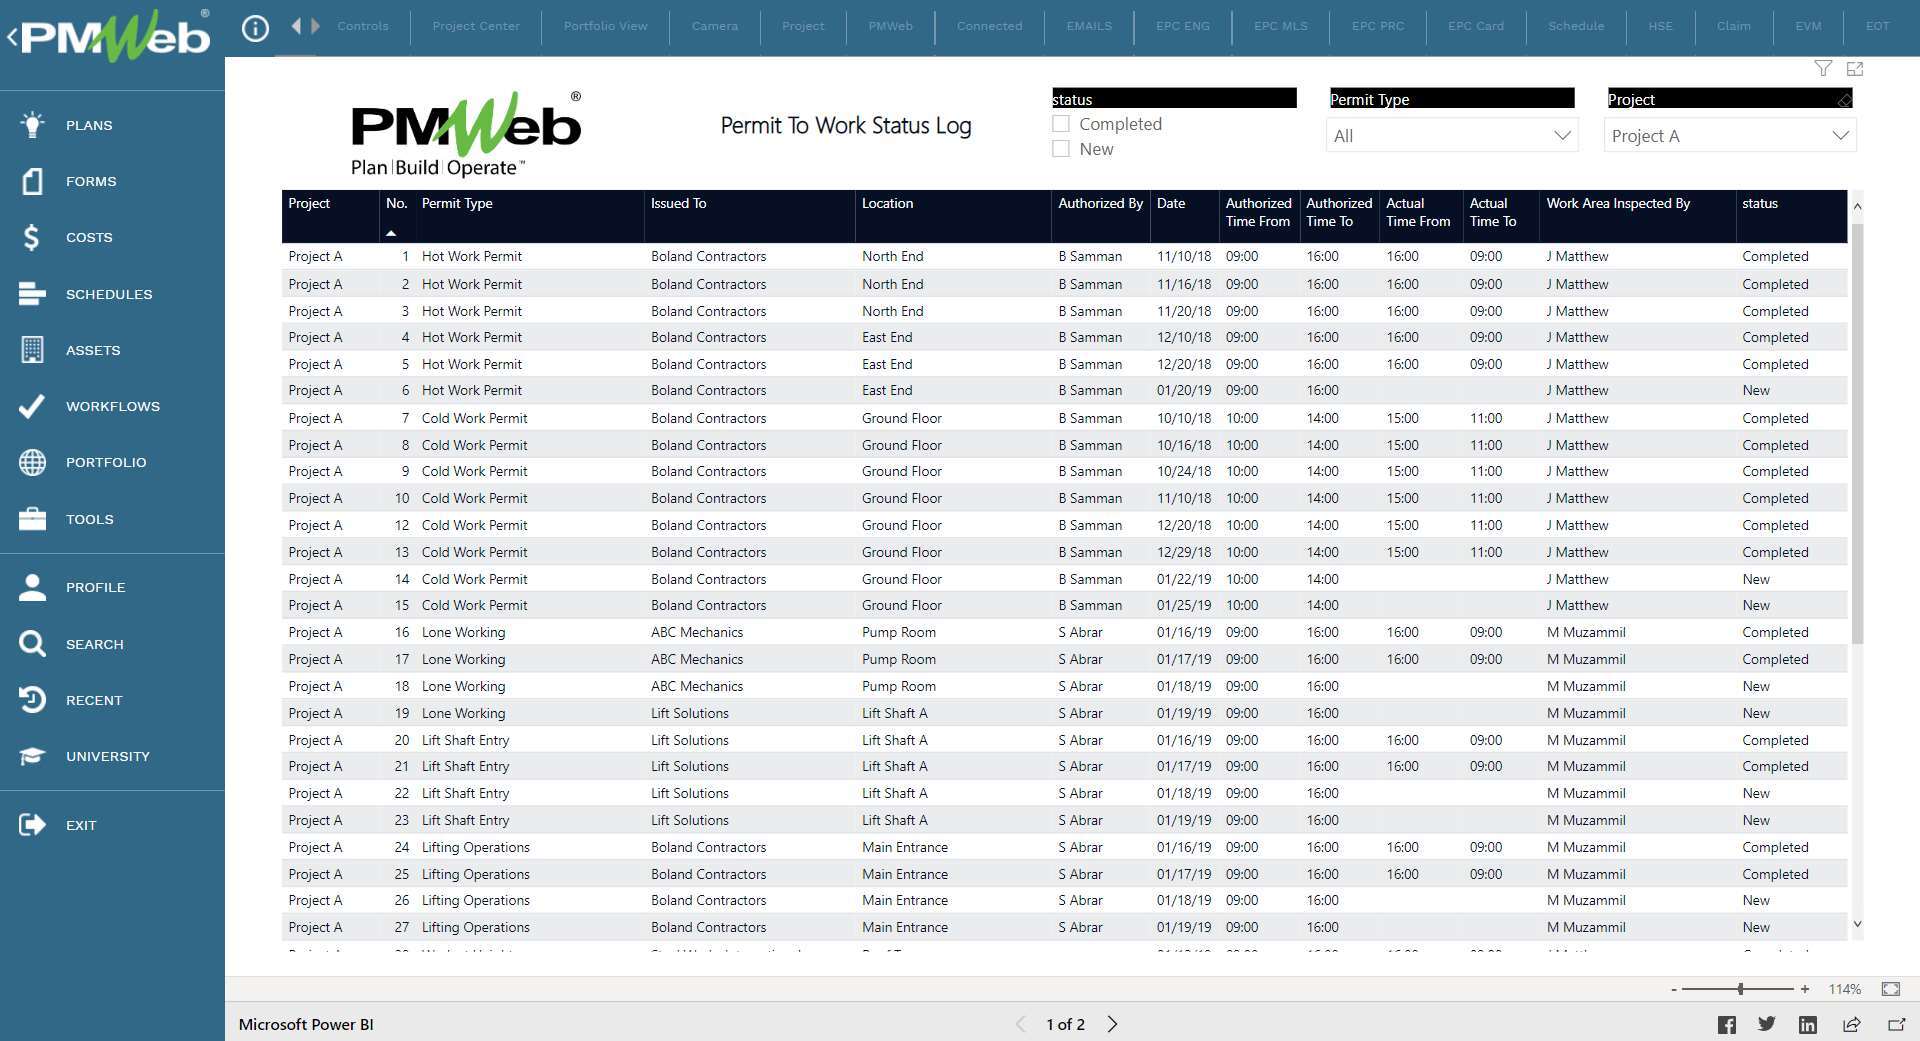Screen dimensions: 1920x1041
Task: Open Workflows from the sidebar
Action: [112, 406]
